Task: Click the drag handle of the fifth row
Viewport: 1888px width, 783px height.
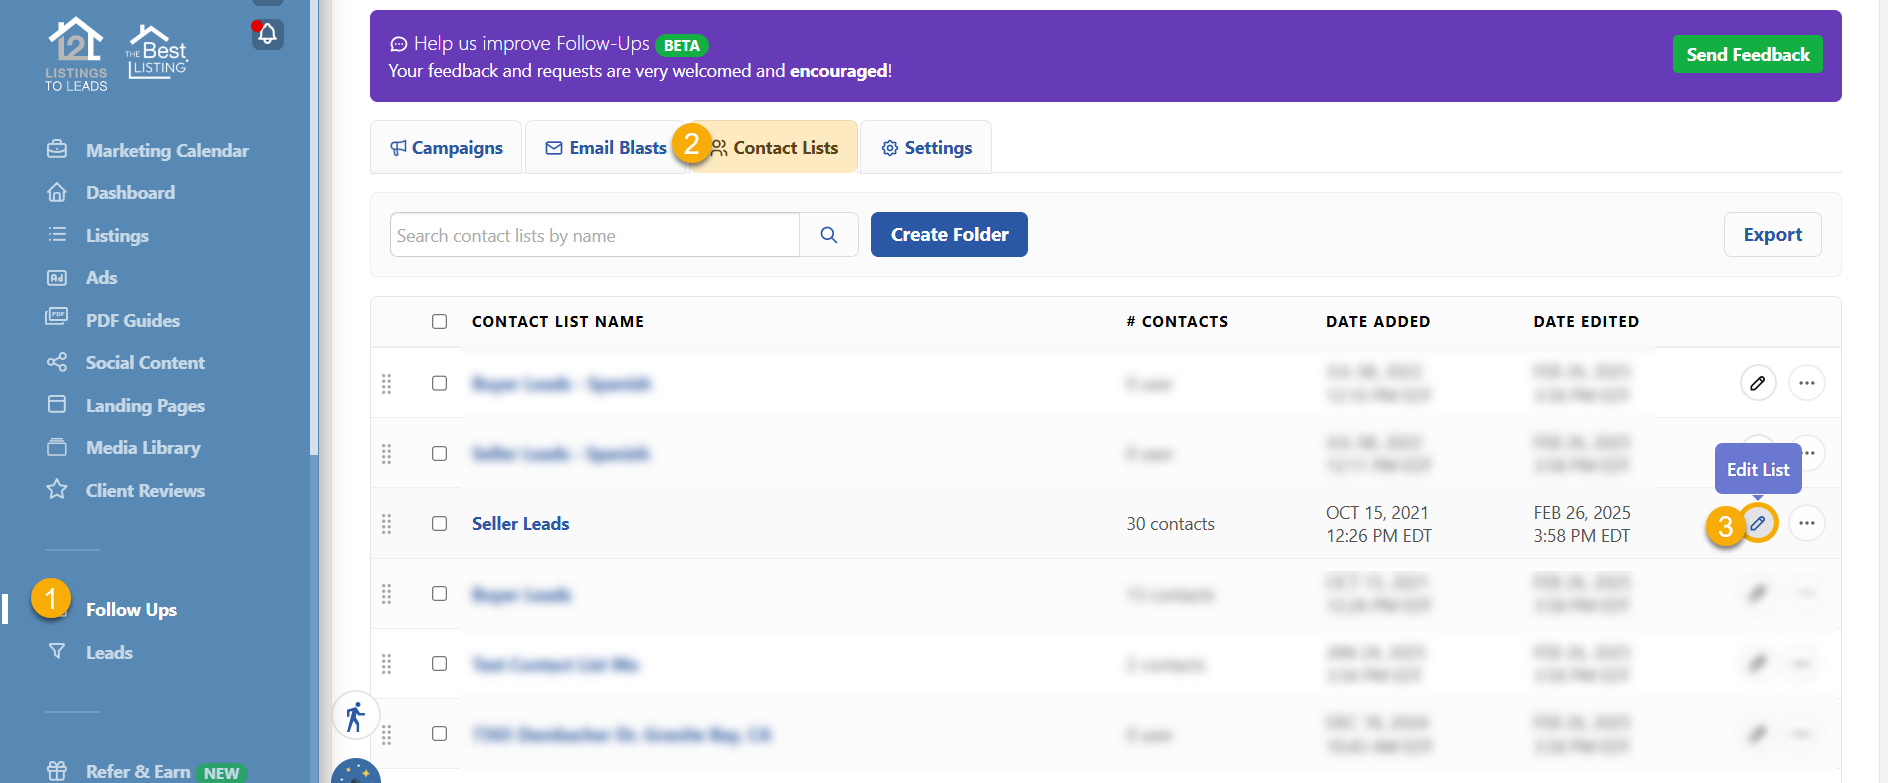Action: point(386,664)
